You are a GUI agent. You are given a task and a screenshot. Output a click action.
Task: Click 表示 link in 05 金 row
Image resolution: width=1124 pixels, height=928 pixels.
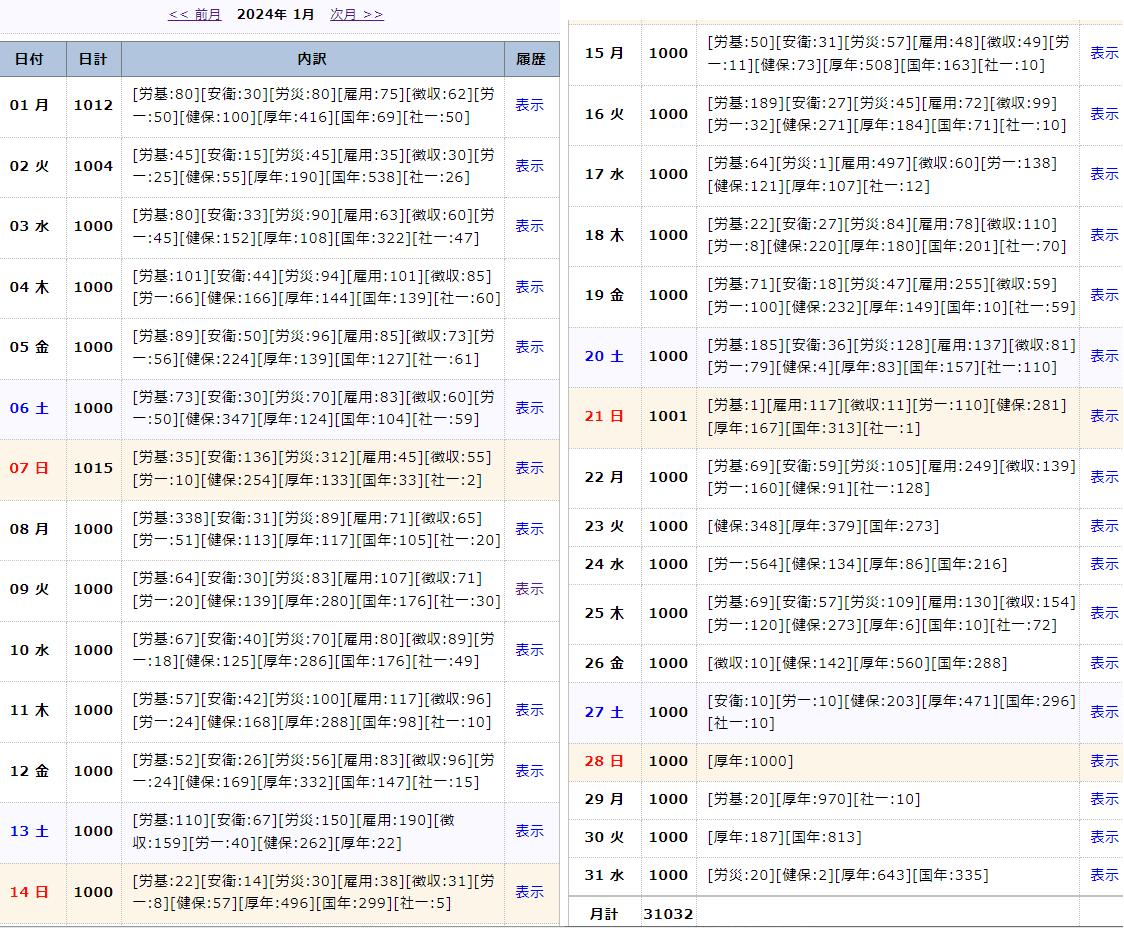(x=529, y=348)
